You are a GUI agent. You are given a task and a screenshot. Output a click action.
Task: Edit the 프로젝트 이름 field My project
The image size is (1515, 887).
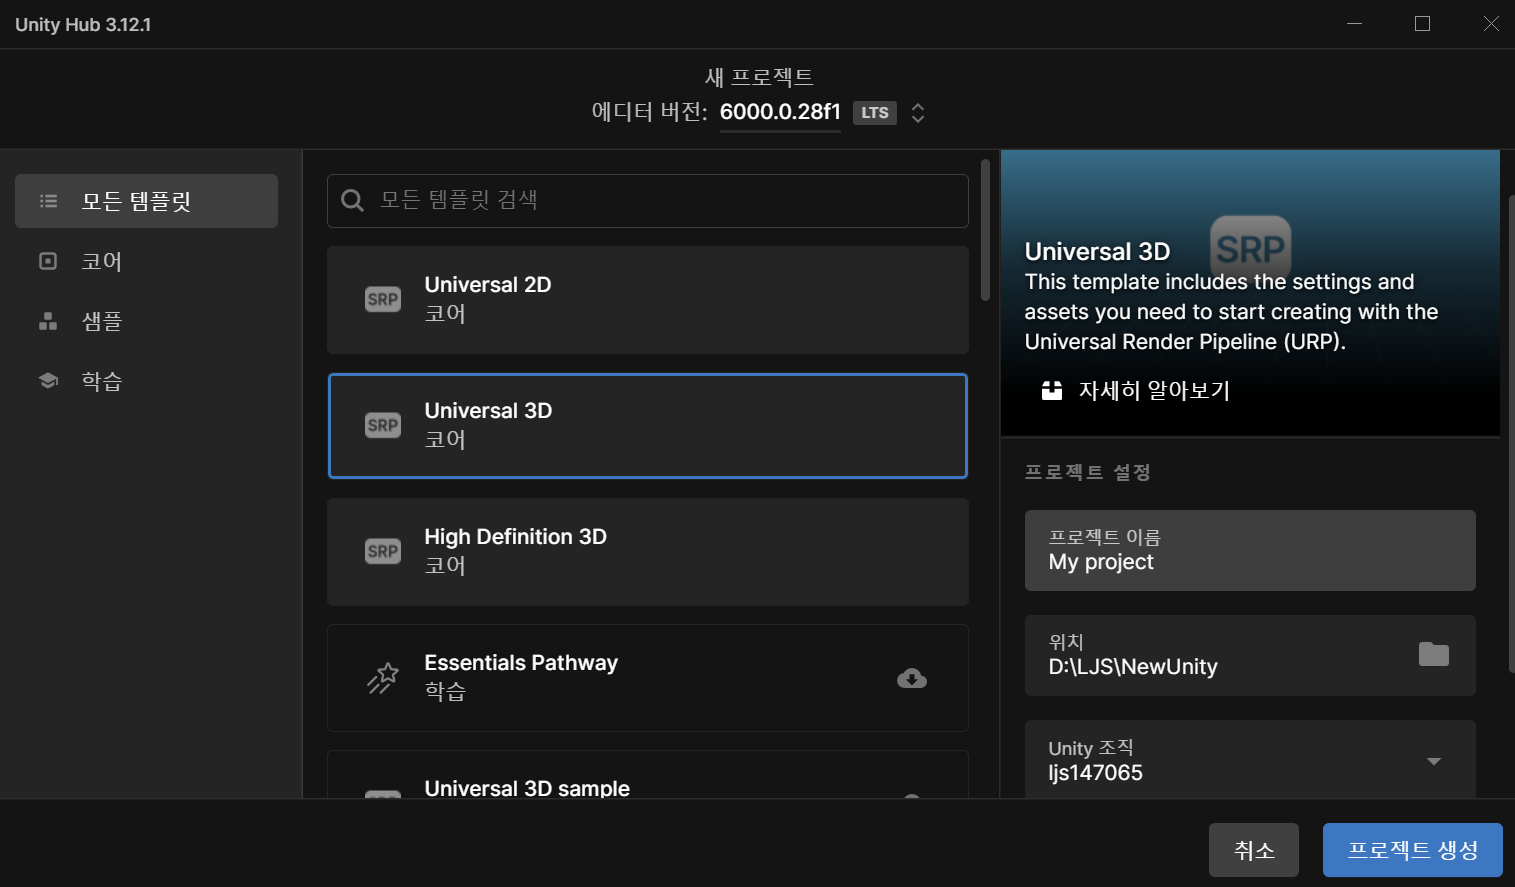click(x=1250, y=551)
